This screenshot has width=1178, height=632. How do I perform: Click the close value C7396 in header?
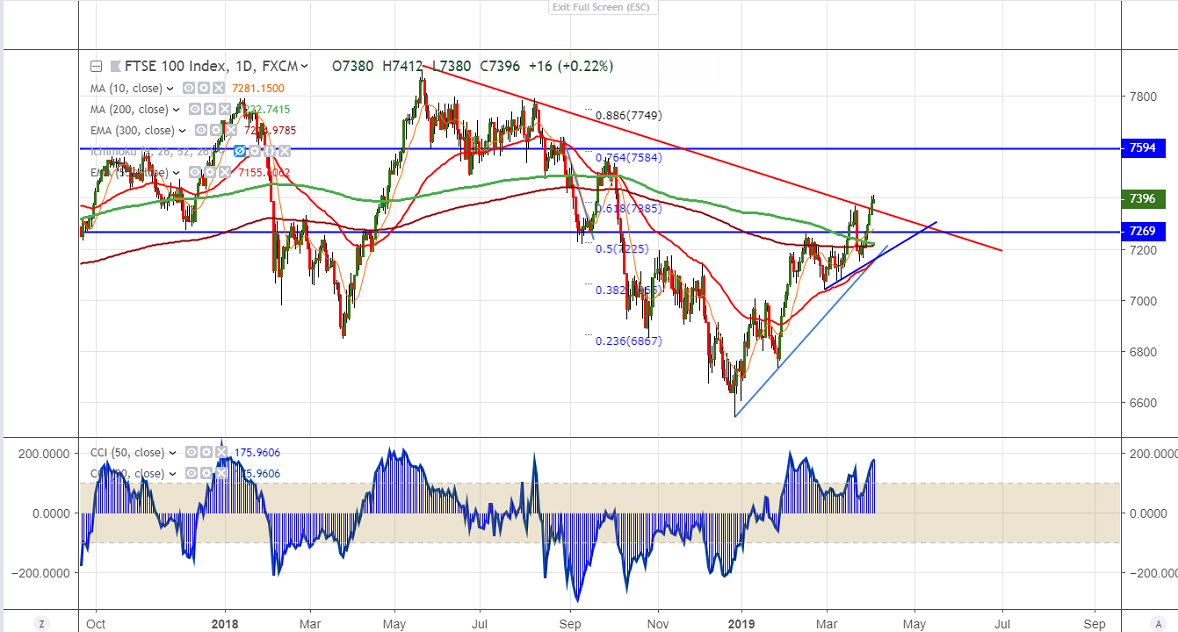click(x=500, y=66)
